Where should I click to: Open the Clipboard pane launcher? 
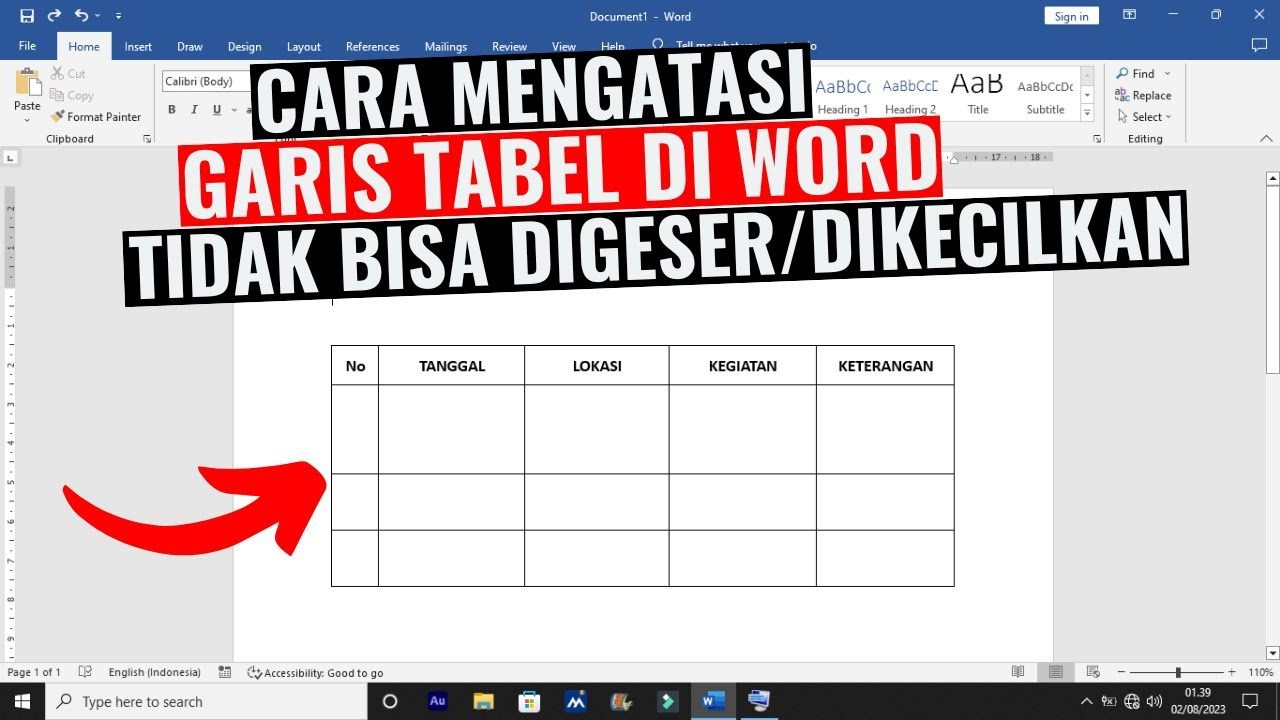point(147,139)
